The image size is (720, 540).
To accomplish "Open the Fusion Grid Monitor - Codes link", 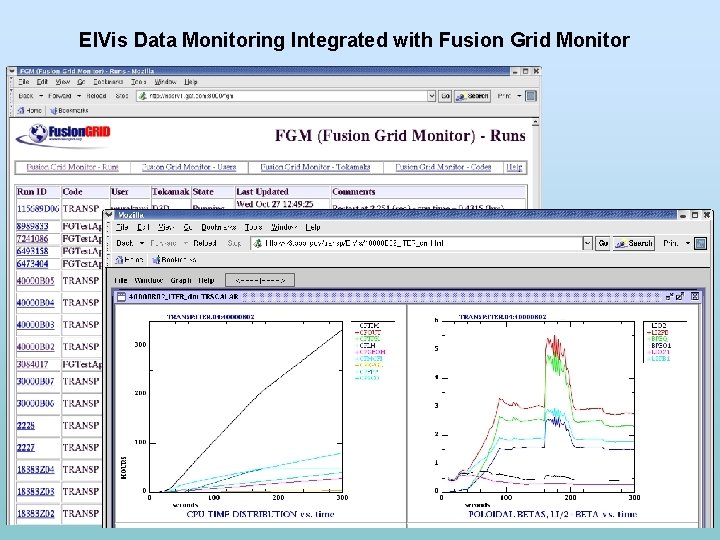I will 443,167.
